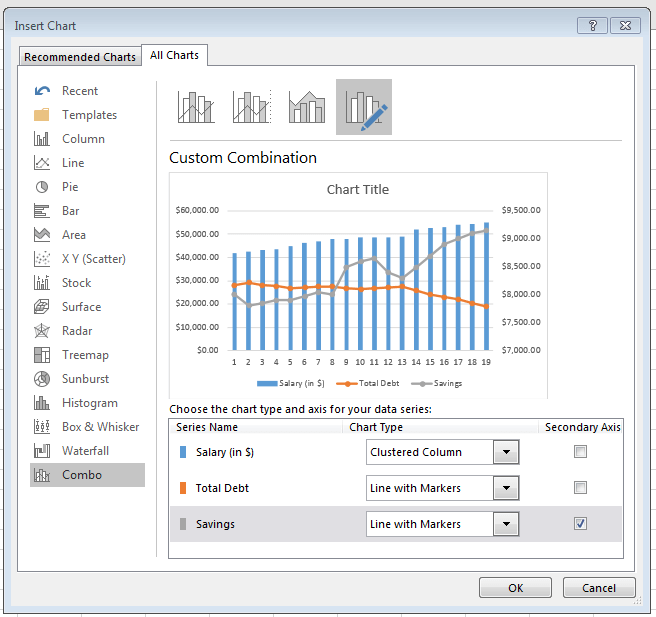Viewport: 656px width, 617px height.
Task: Enable secondary axis for Total Debt
Action: [580, 488]
